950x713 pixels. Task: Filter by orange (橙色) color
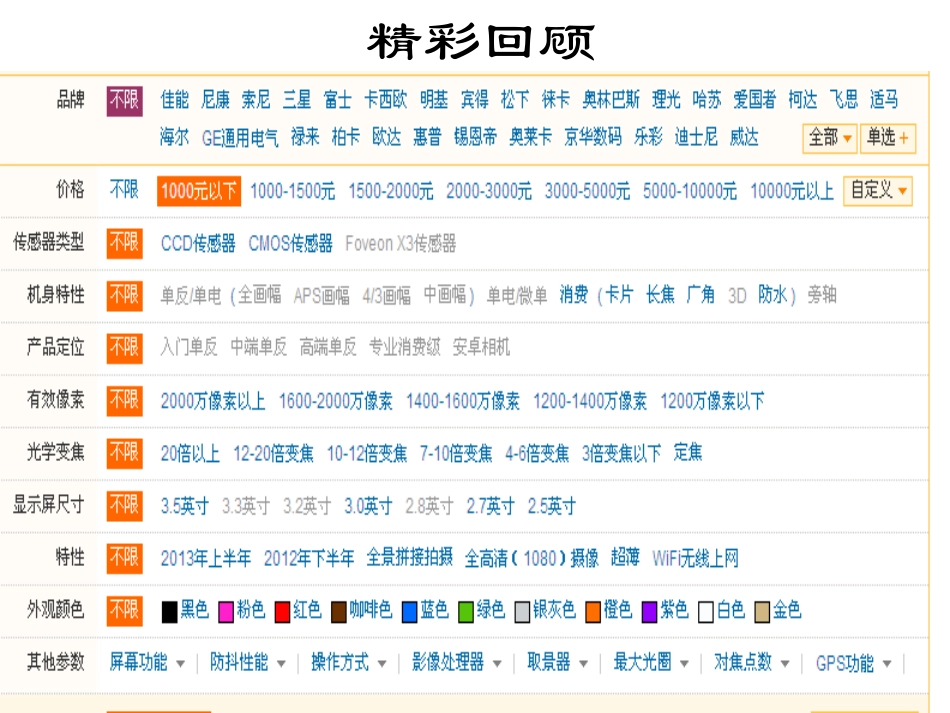608,611
